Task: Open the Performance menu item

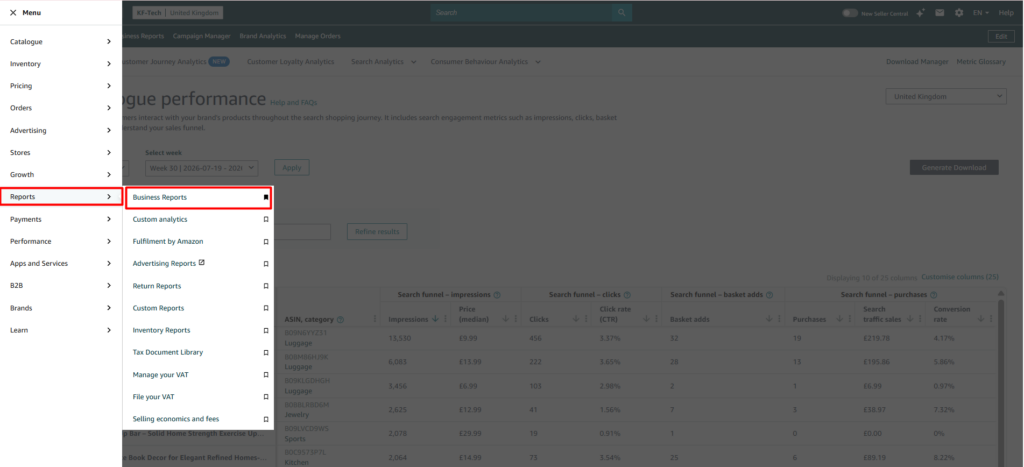Action: pyautogui.click(x=61, y=242)
